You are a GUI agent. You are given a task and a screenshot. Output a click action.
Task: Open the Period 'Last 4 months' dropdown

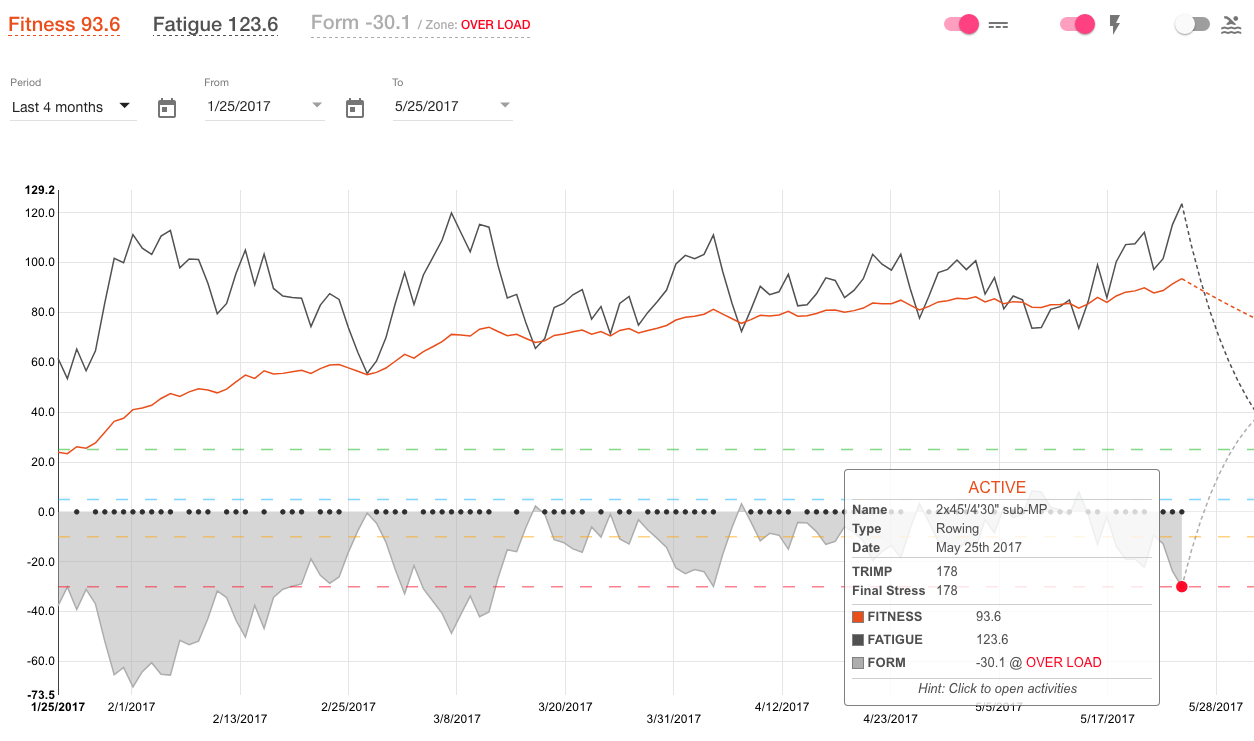pyautogui.click(x=72, y=107)
